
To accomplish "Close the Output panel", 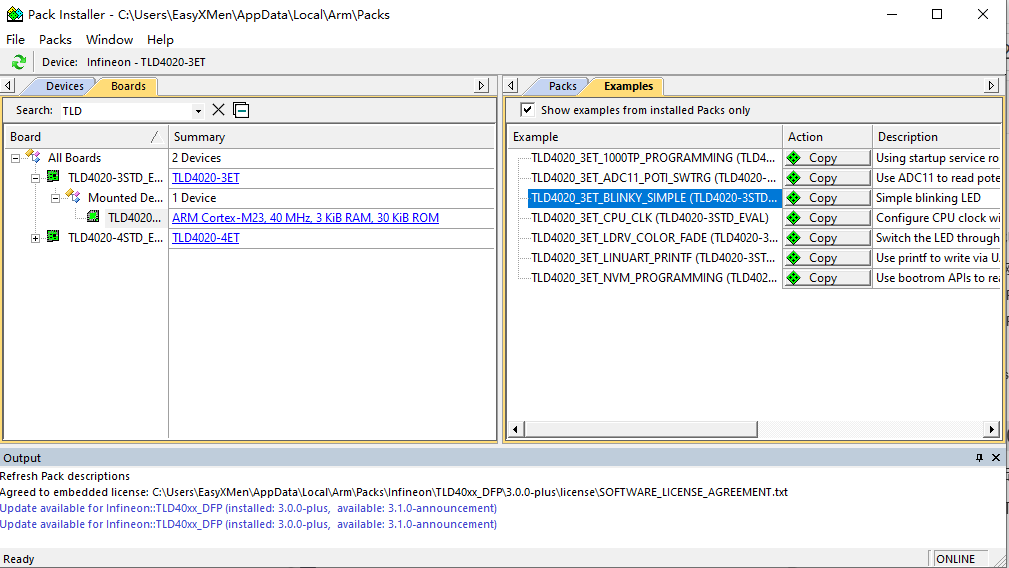I will 995,457.
